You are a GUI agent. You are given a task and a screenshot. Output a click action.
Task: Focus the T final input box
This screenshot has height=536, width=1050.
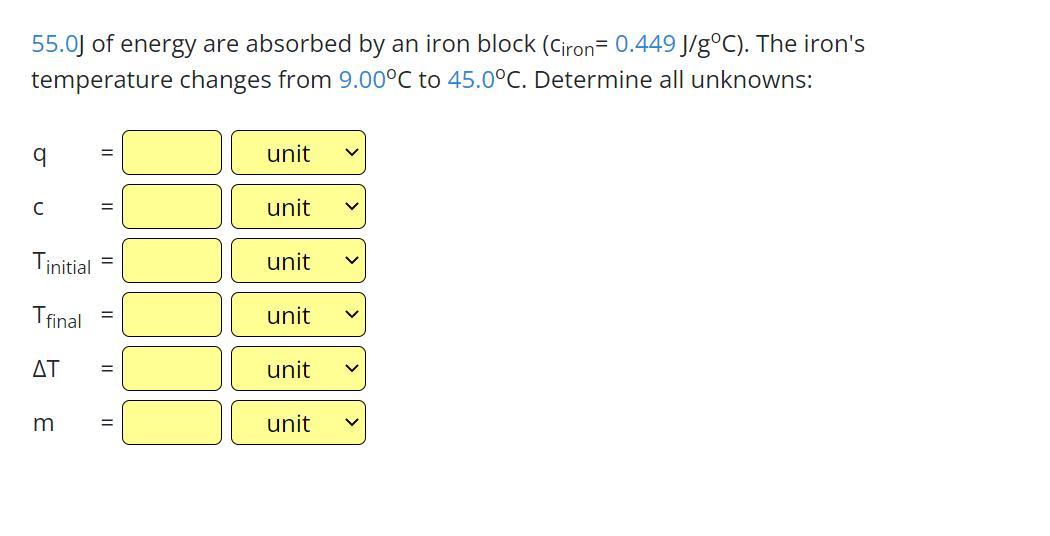tap(172, 315)
